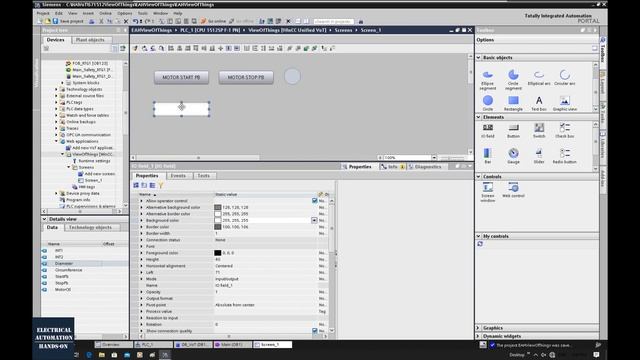Screen dimensions: 640x360
Task: Open the Project menu
Action: point(43,13)
